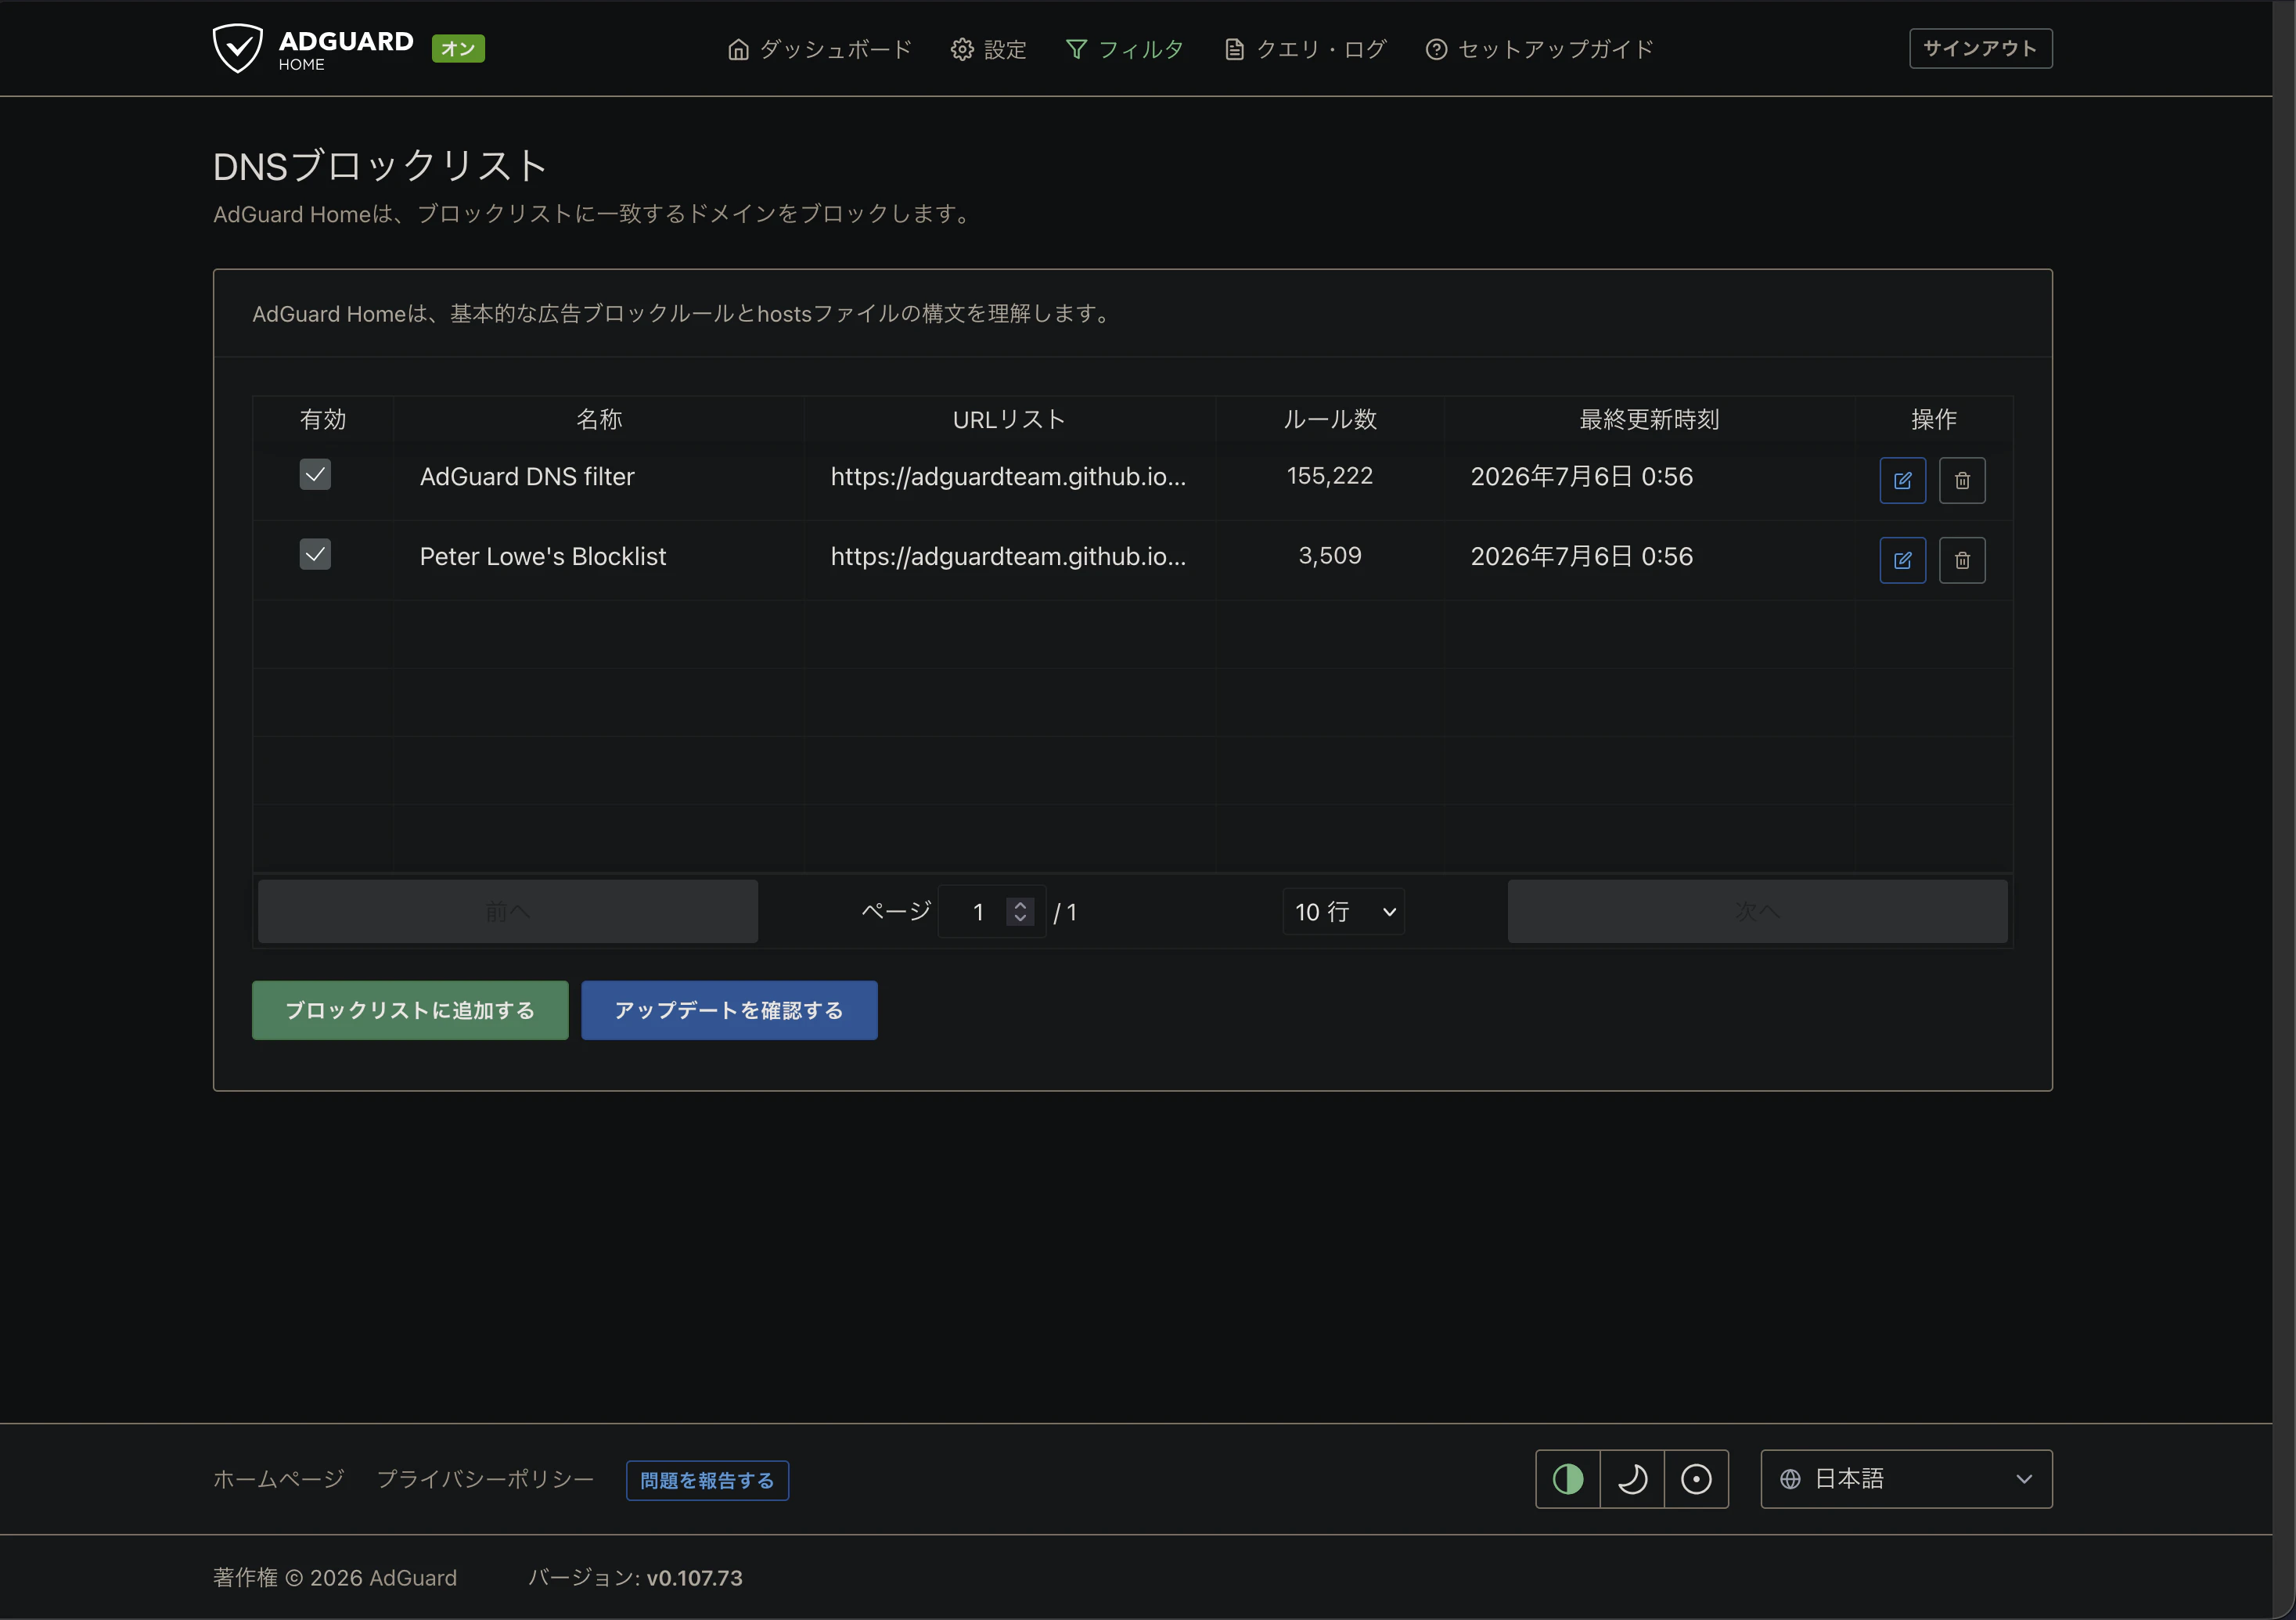2296x1620 pixels.
Task: Increment the page number stepper
Action: [x=1020, y=905]
